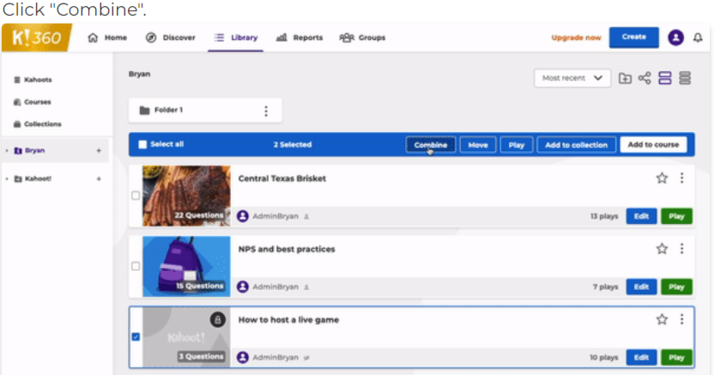The height and width of the screenshot is (375, 715).
Task: Click the share icon beside sort dropdown
Action: [x=644, y=78]
